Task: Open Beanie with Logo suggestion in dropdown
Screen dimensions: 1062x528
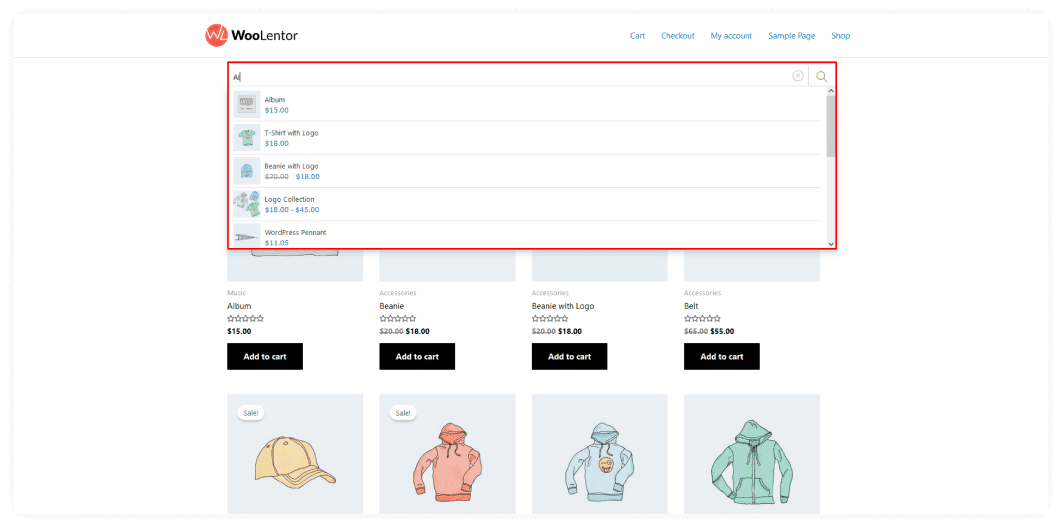Action: tap(291, 166)
